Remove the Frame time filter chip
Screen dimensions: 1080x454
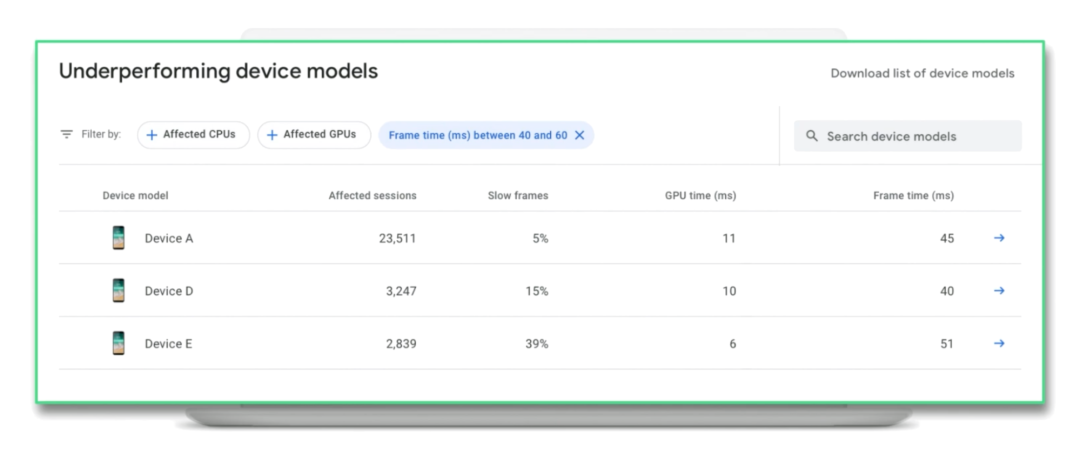(579, 135)
